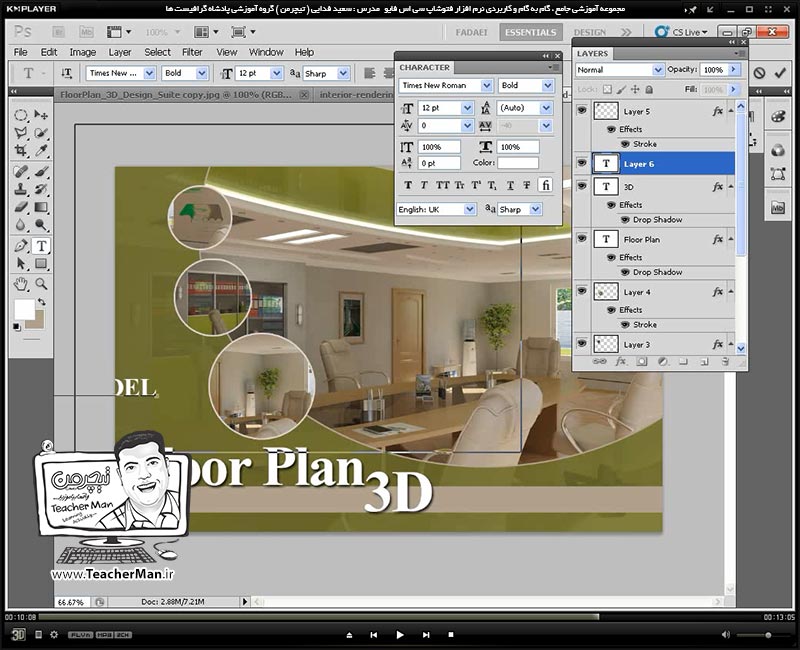This screenshot has width=800, height=650.
Task: Open the Bold font style dropdown in options bar
Action: [x=202, y=73]
